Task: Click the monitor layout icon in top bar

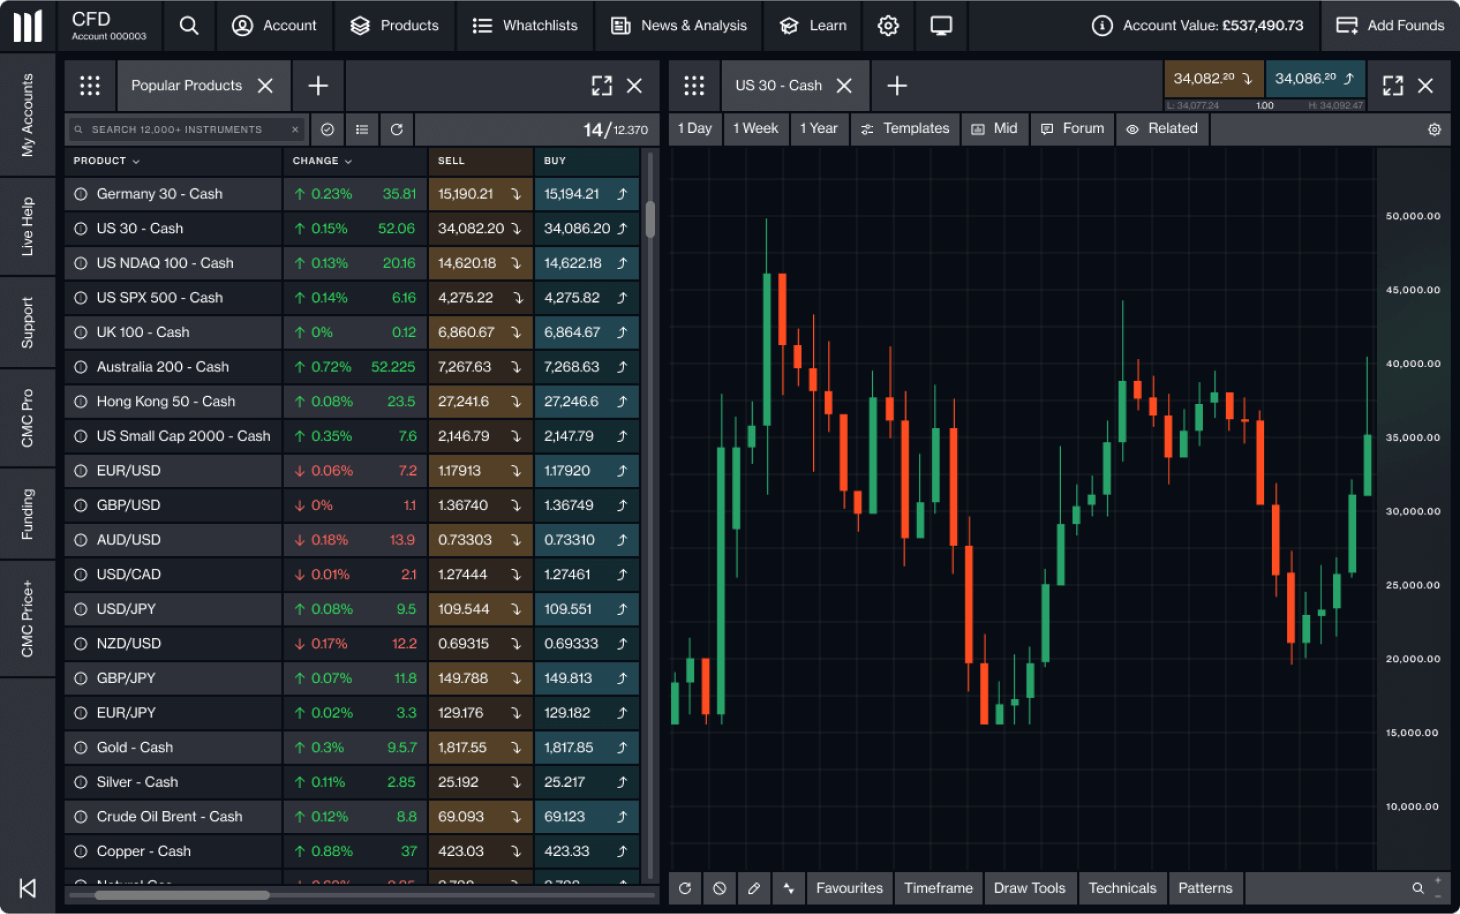Action: pos(941,26)
